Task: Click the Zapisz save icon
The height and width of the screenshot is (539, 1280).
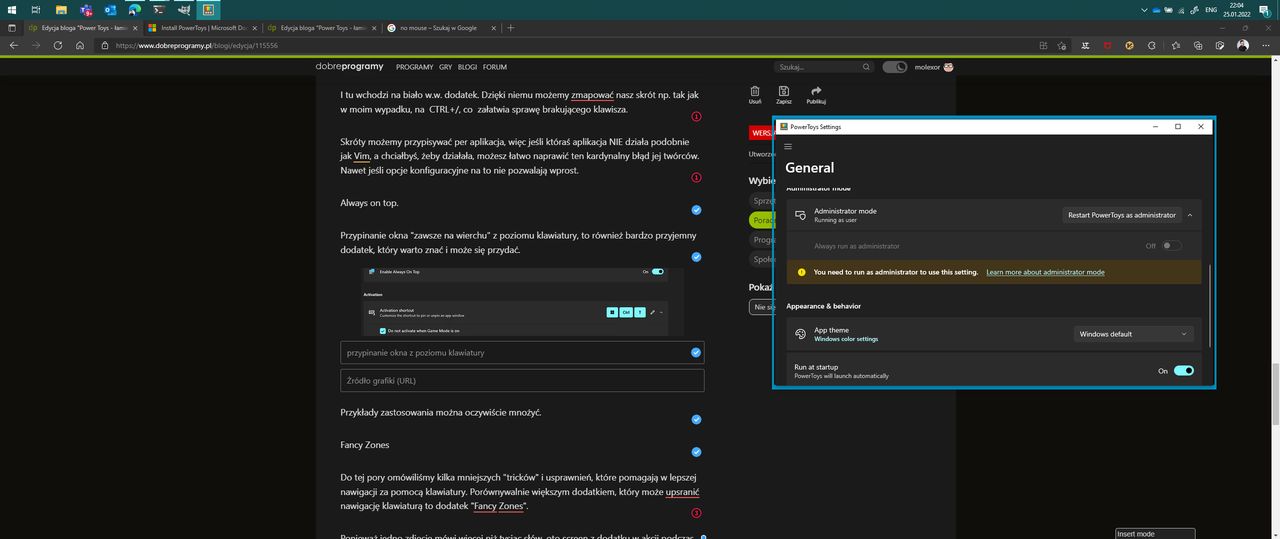Action: point(784,91)
